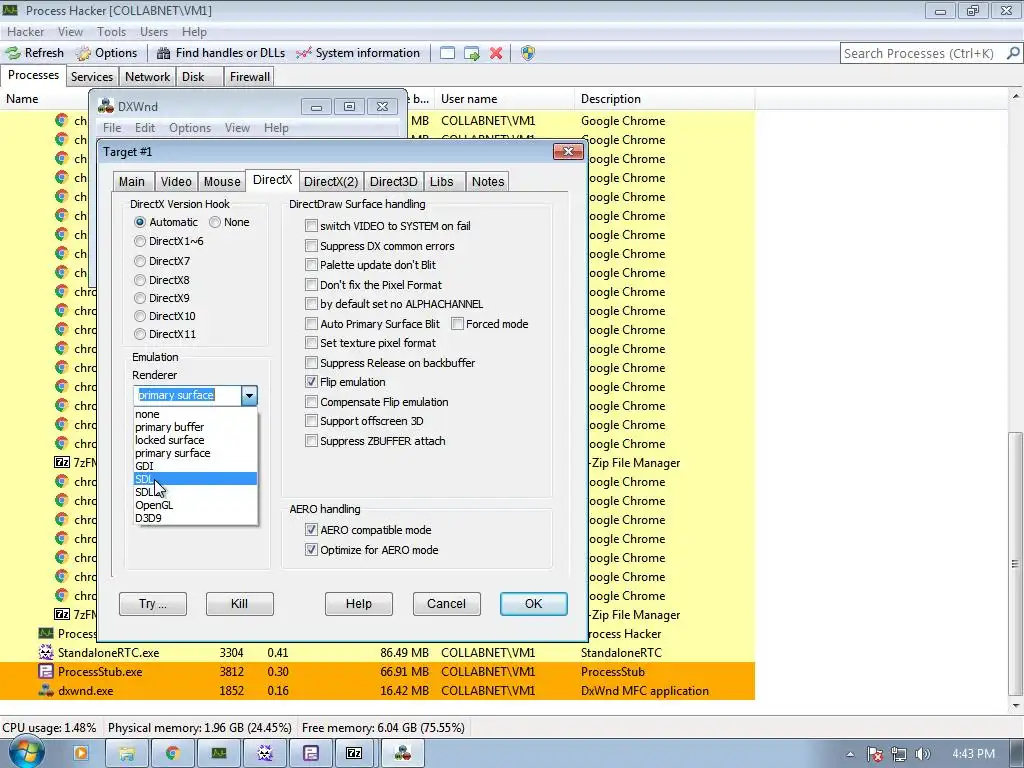This screenshot has height=768, width=1024.
Task: Switch to Process Hacker taskbar button
Action: pos(219,753)
